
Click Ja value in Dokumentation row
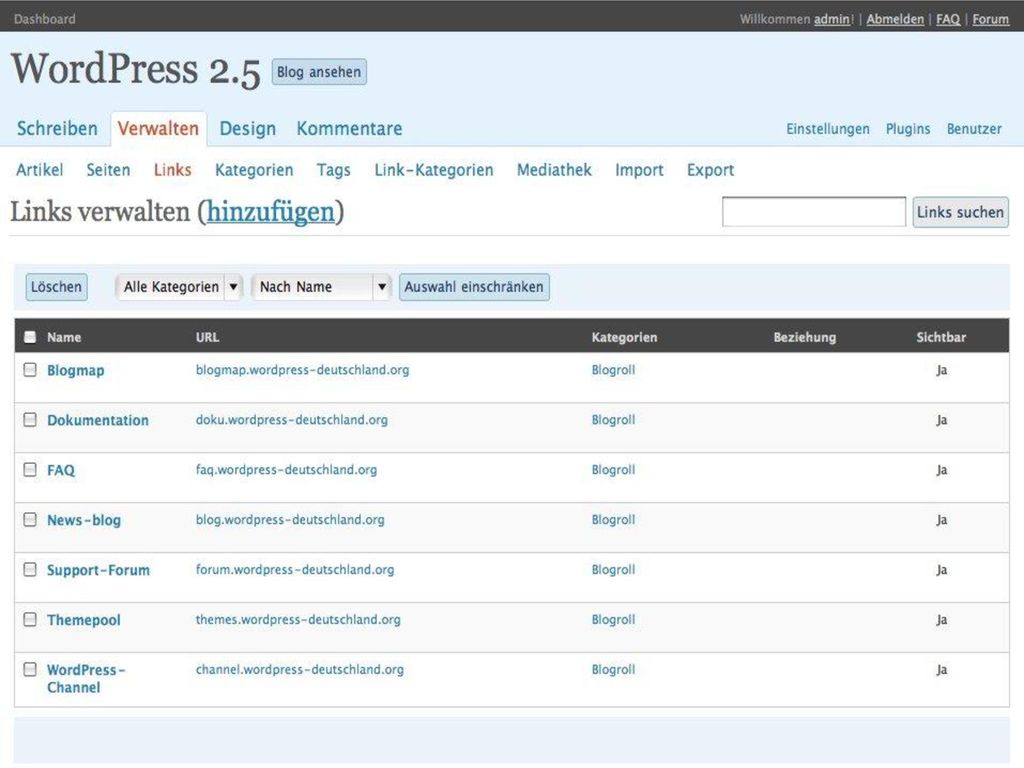[941, 420]
